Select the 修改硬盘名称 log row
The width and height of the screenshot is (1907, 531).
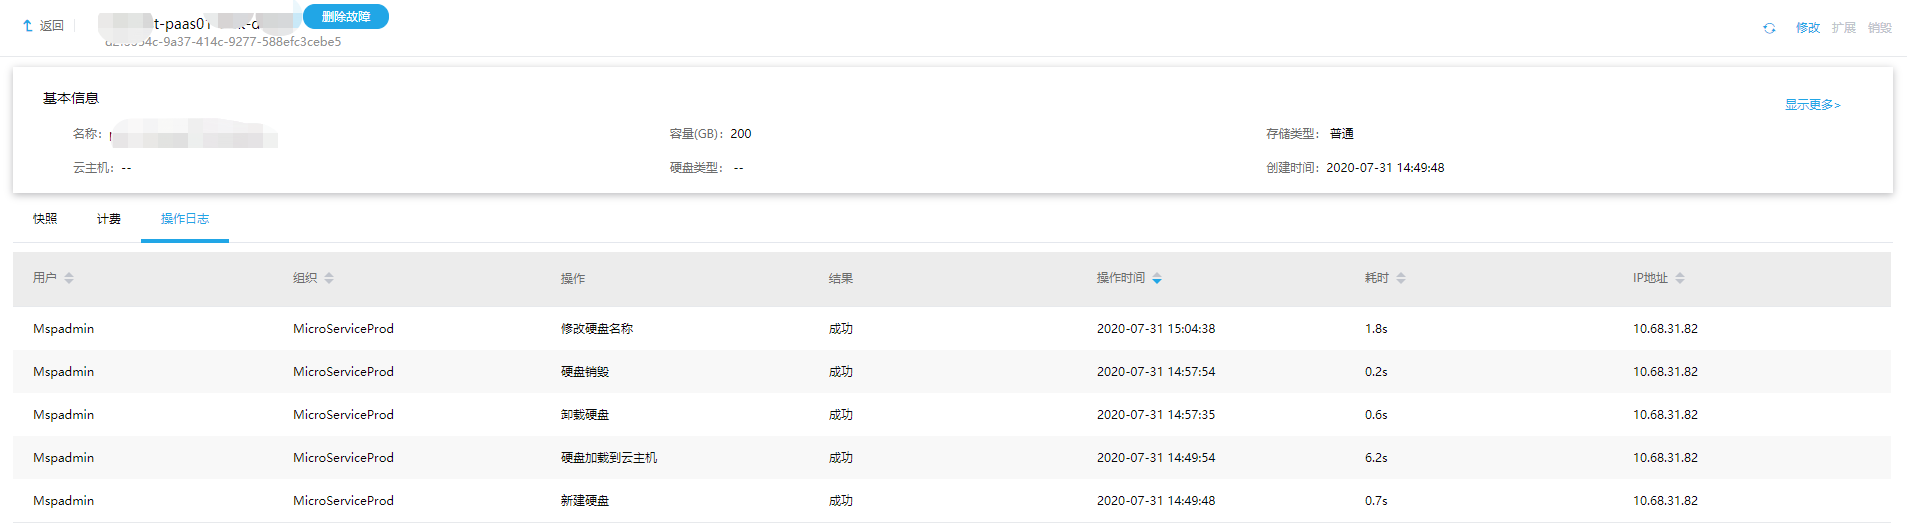[597, 329]
